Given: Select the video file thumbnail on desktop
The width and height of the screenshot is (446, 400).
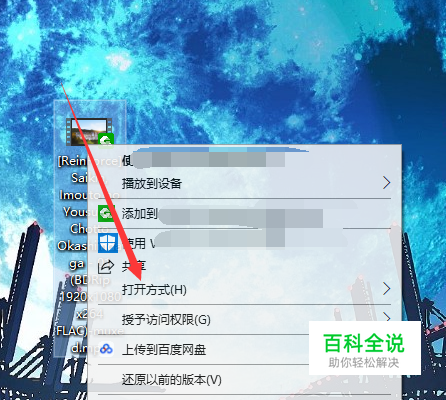Looking at the screenshot, I should (x=89, y=132).
